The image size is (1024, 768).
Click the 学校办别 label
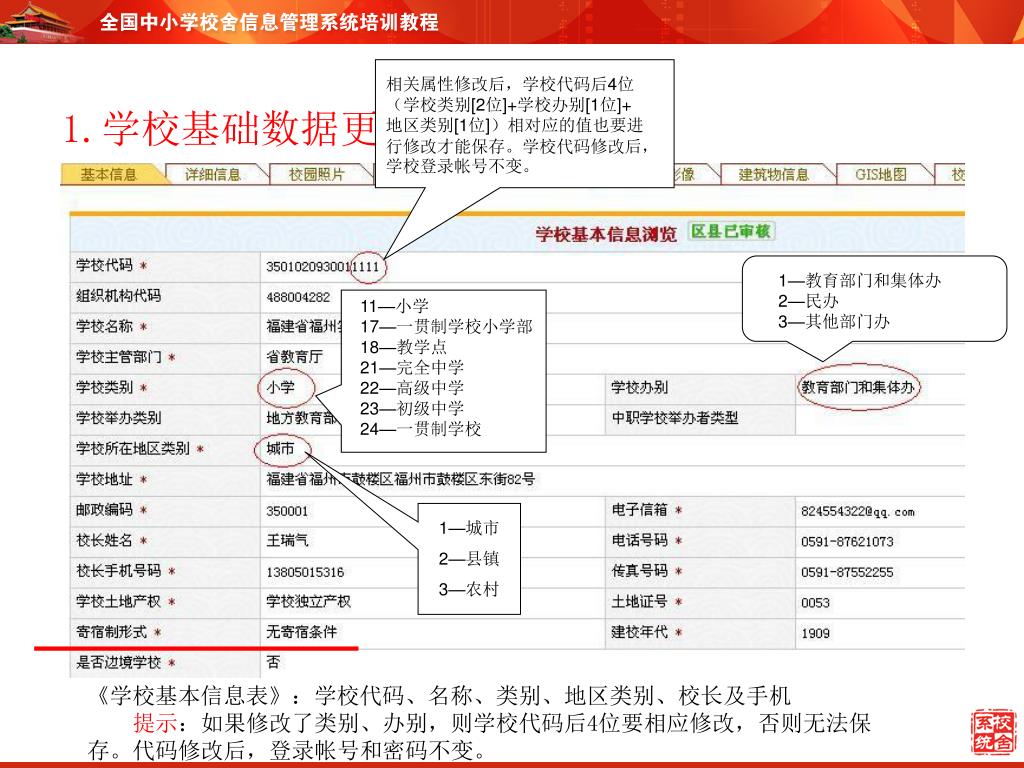tap(639, 387)
